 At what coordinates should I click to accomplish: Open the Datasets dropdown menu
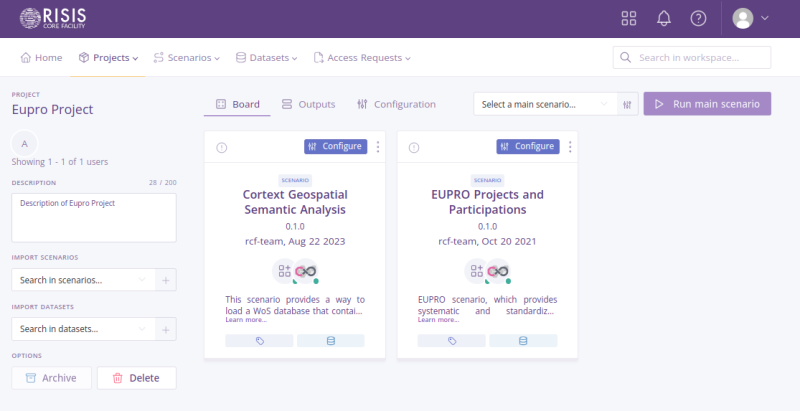click(x=267, y=58)
